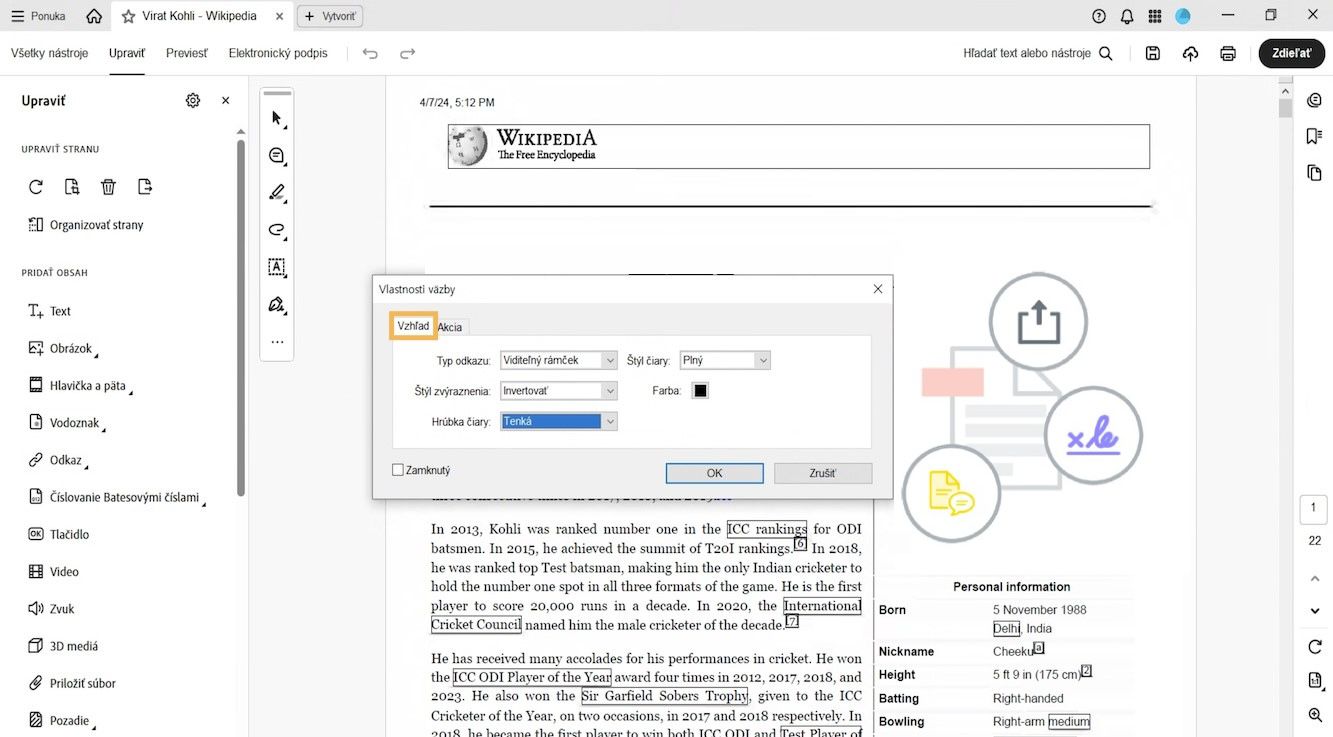Open Štýl zvýraznenia dropdown
The height and width of the screenshot is (737, 1333).
coord(558,391)
